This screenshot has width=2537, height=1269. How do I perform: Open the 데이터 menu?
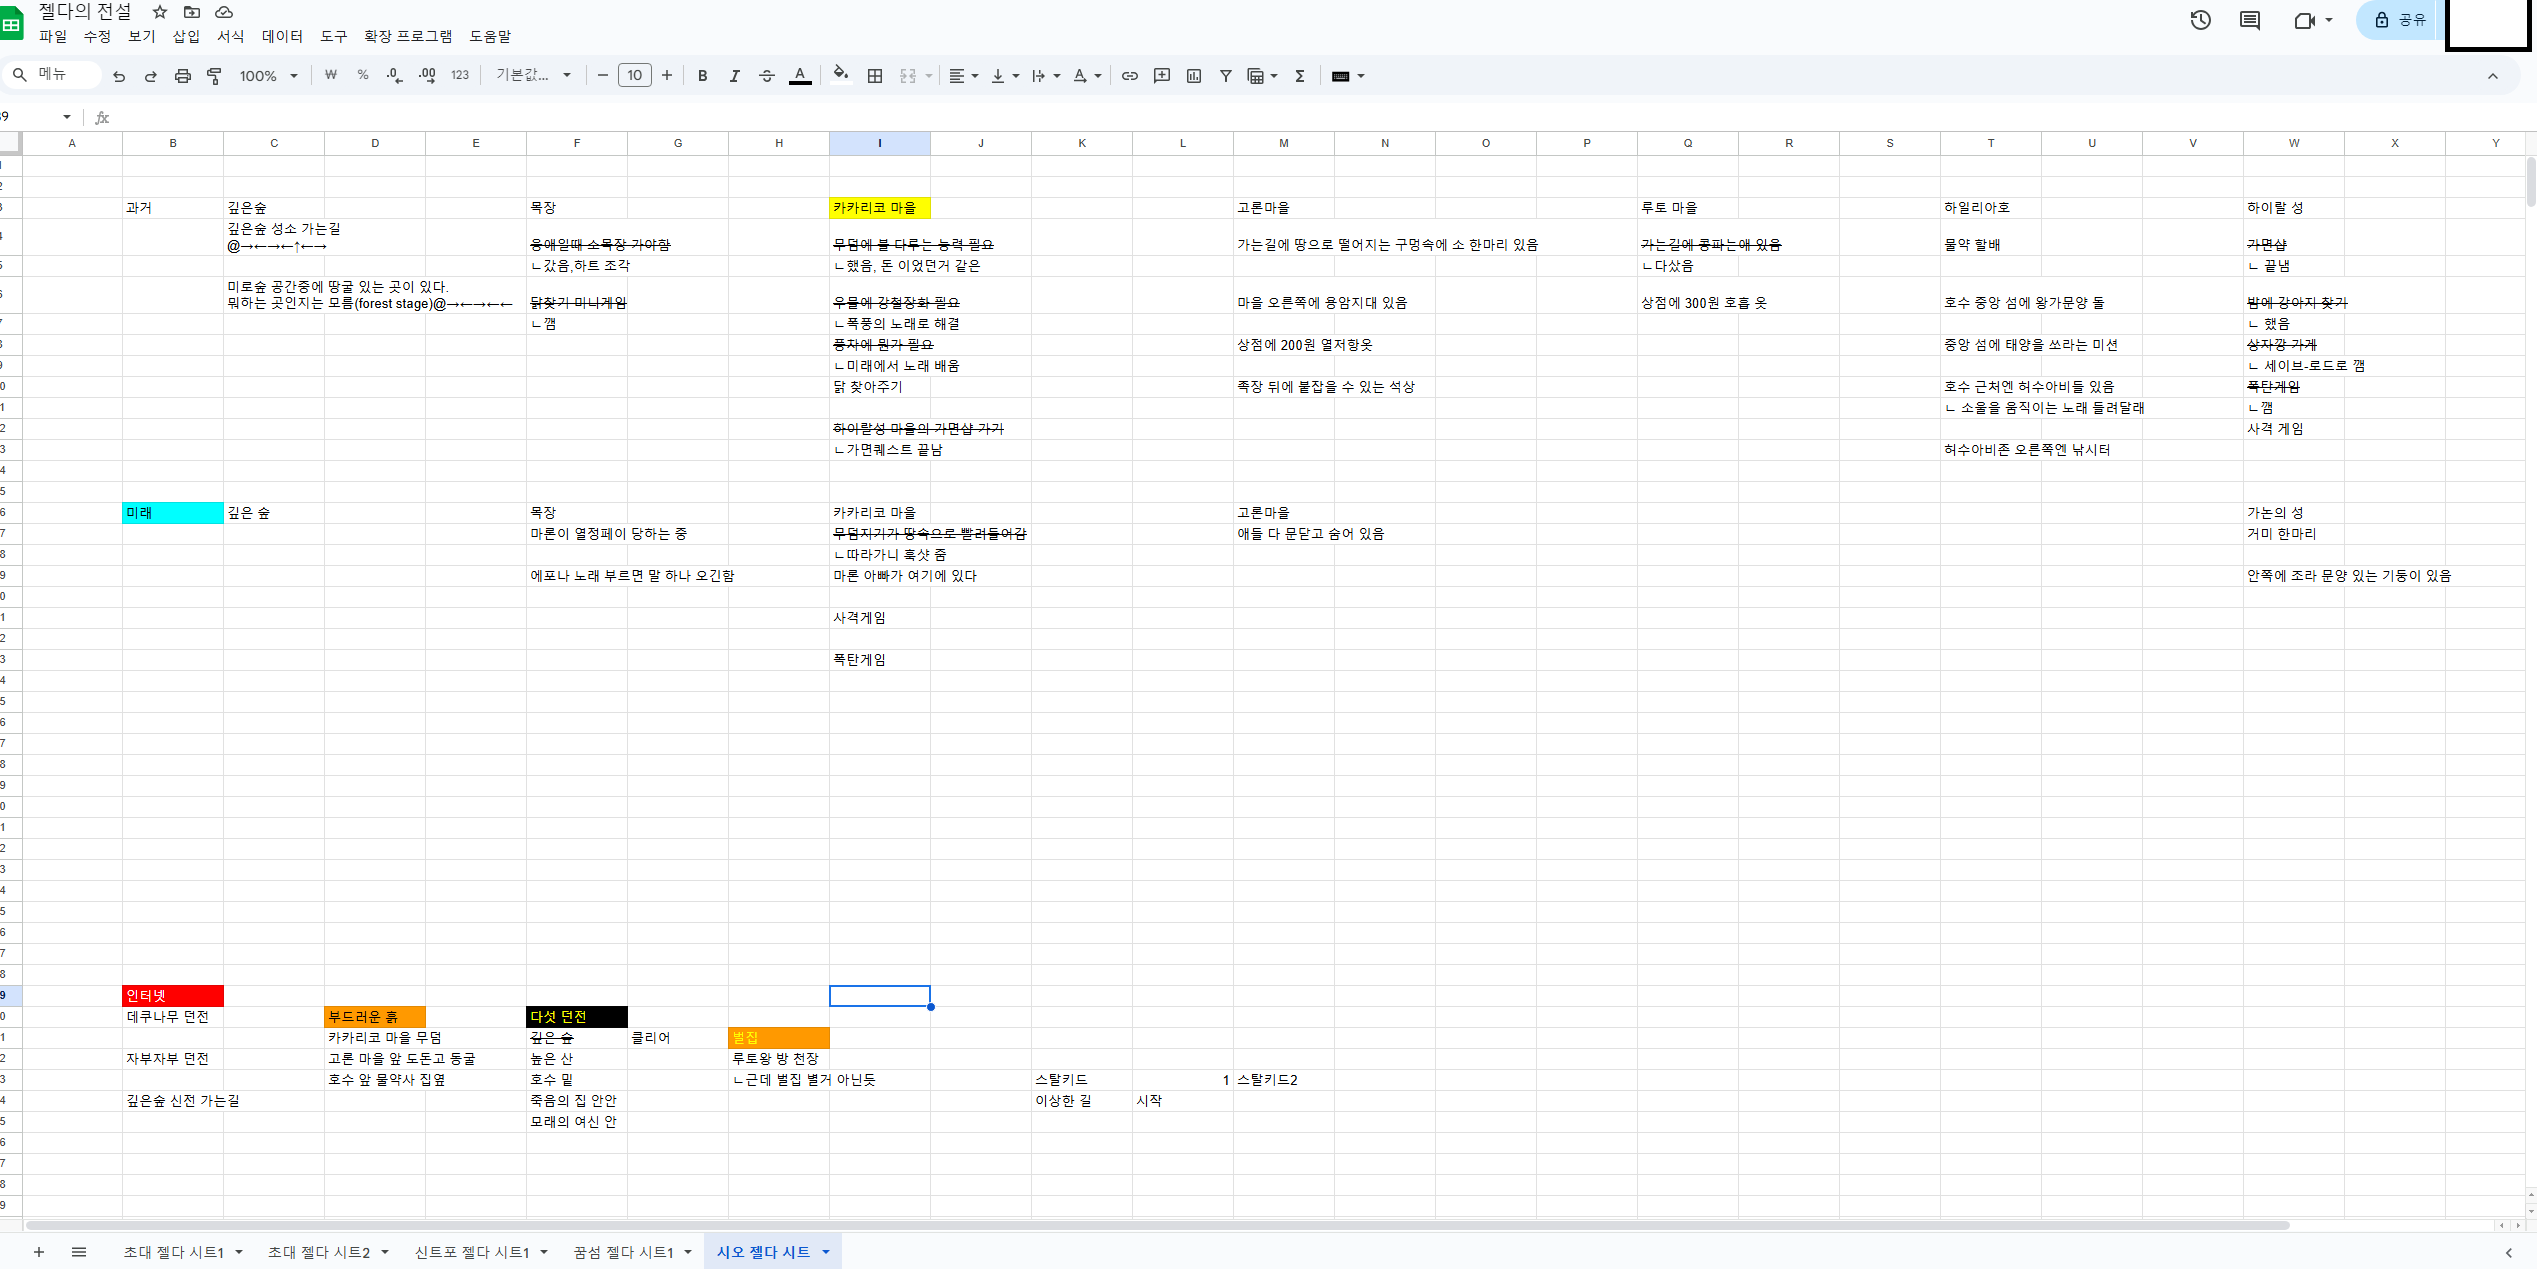pos(282,36)
